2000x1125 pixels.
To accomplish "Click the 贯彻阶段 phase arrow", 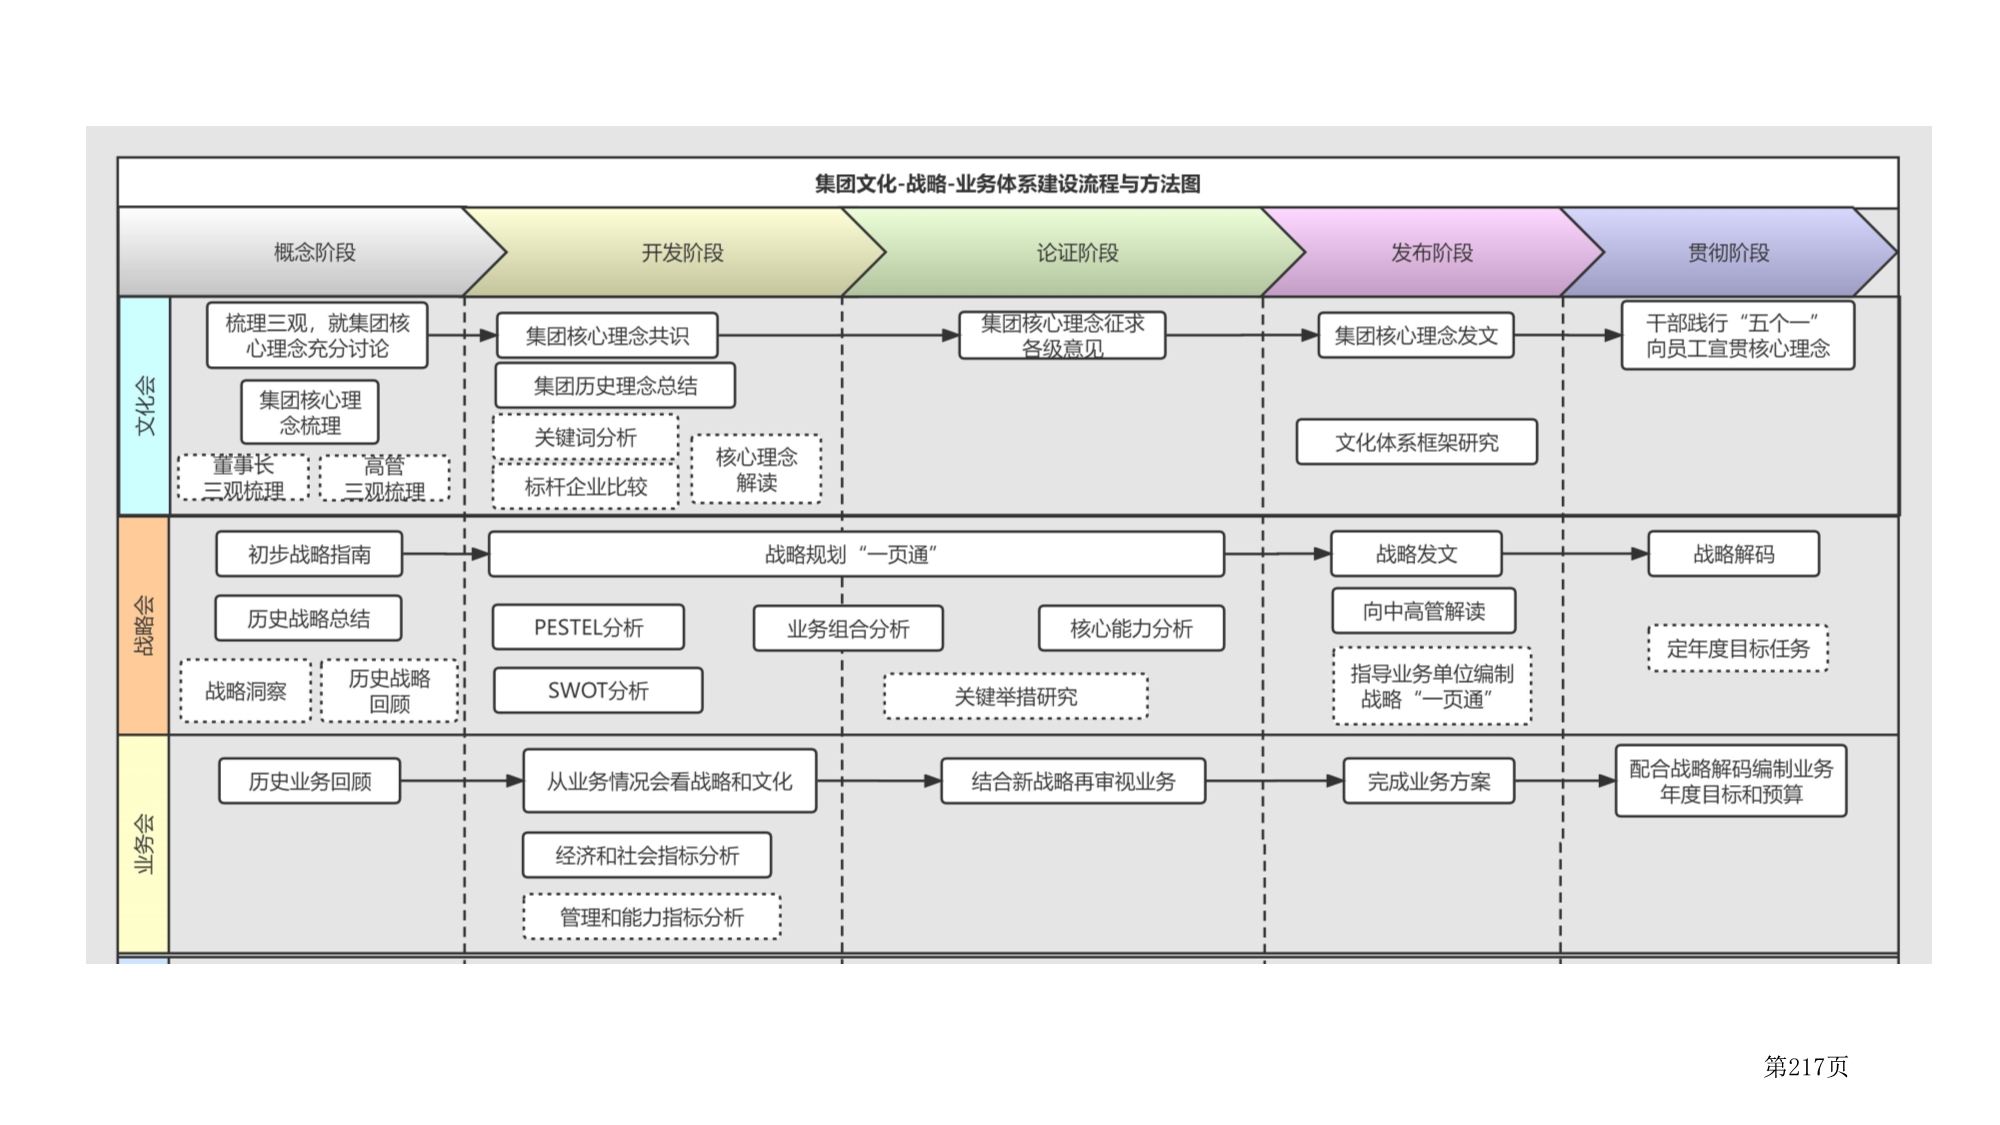I will (1728, 252).
